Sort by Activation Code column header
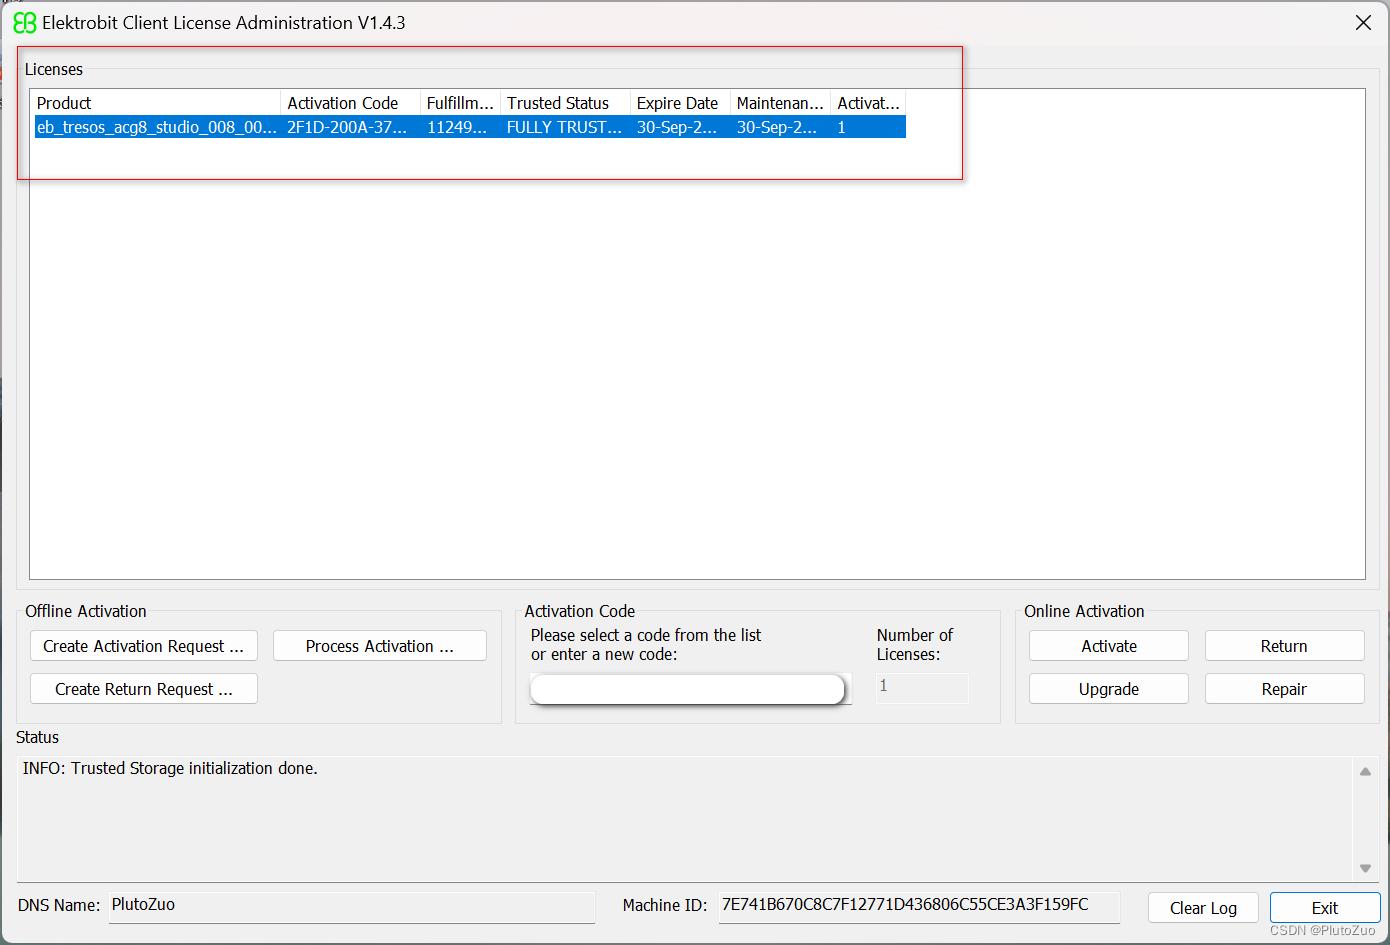 point(350,103)
